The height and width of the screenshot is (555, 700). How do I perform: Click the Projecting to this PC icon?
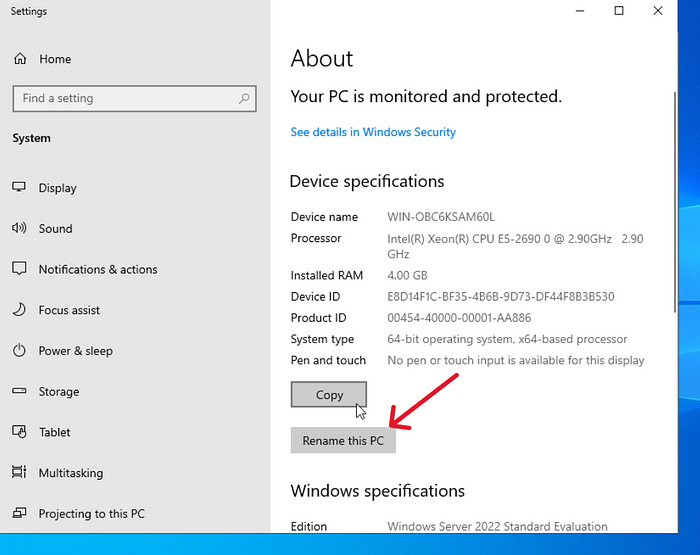(x=19, y=513)
